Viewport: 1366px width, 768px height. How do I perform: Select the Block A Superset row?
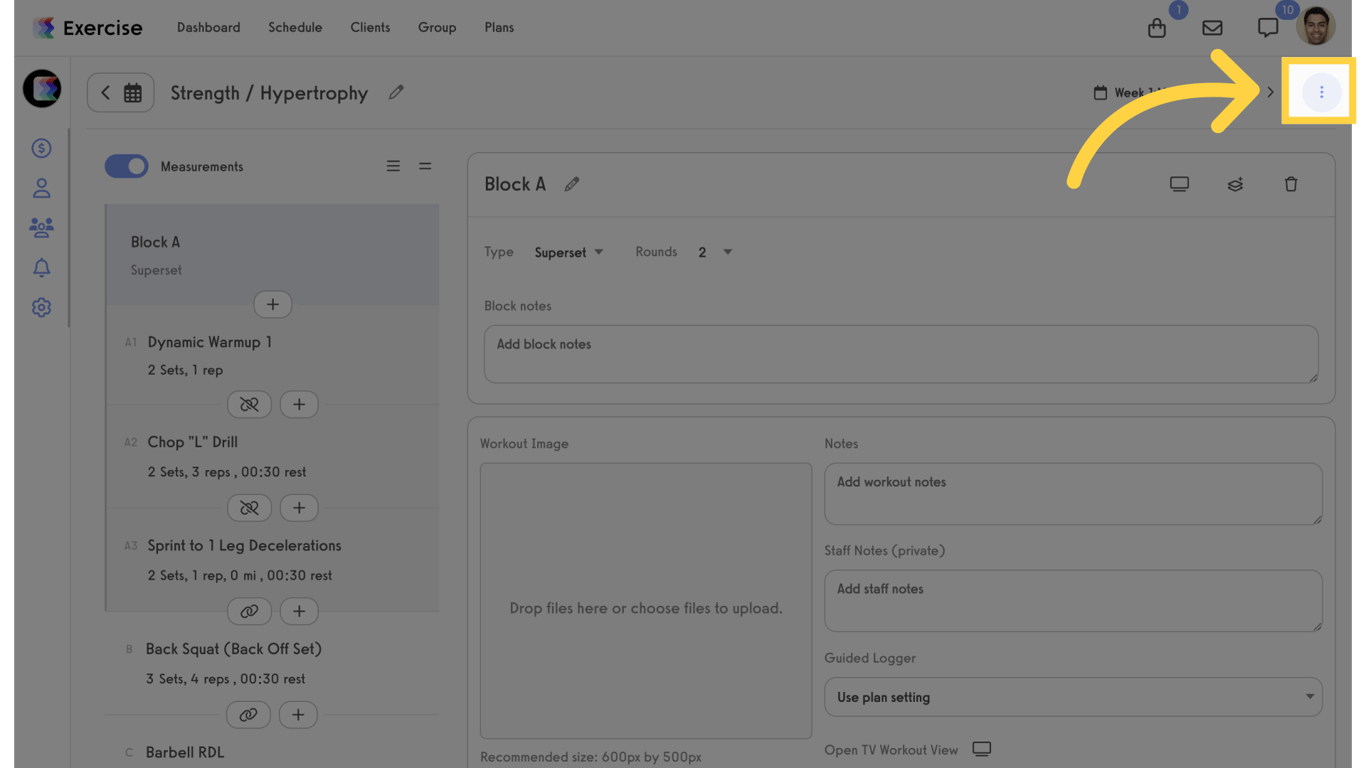point(272,255)
